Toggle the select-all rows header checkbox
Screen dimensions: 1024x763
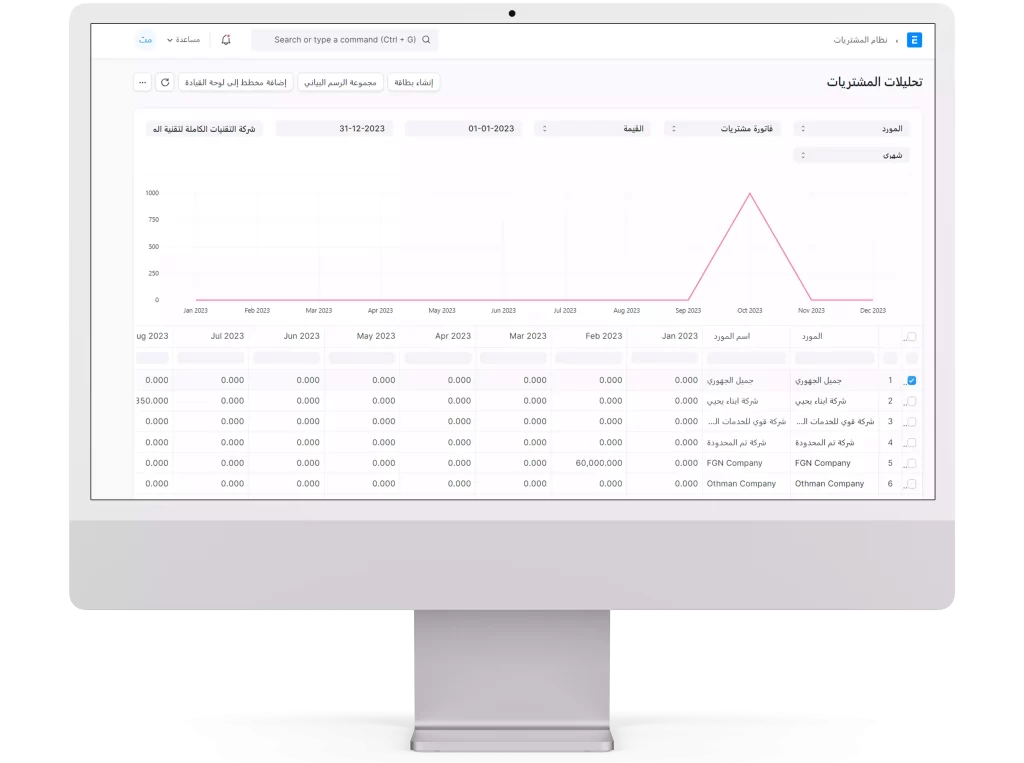(x=911, y=337)
